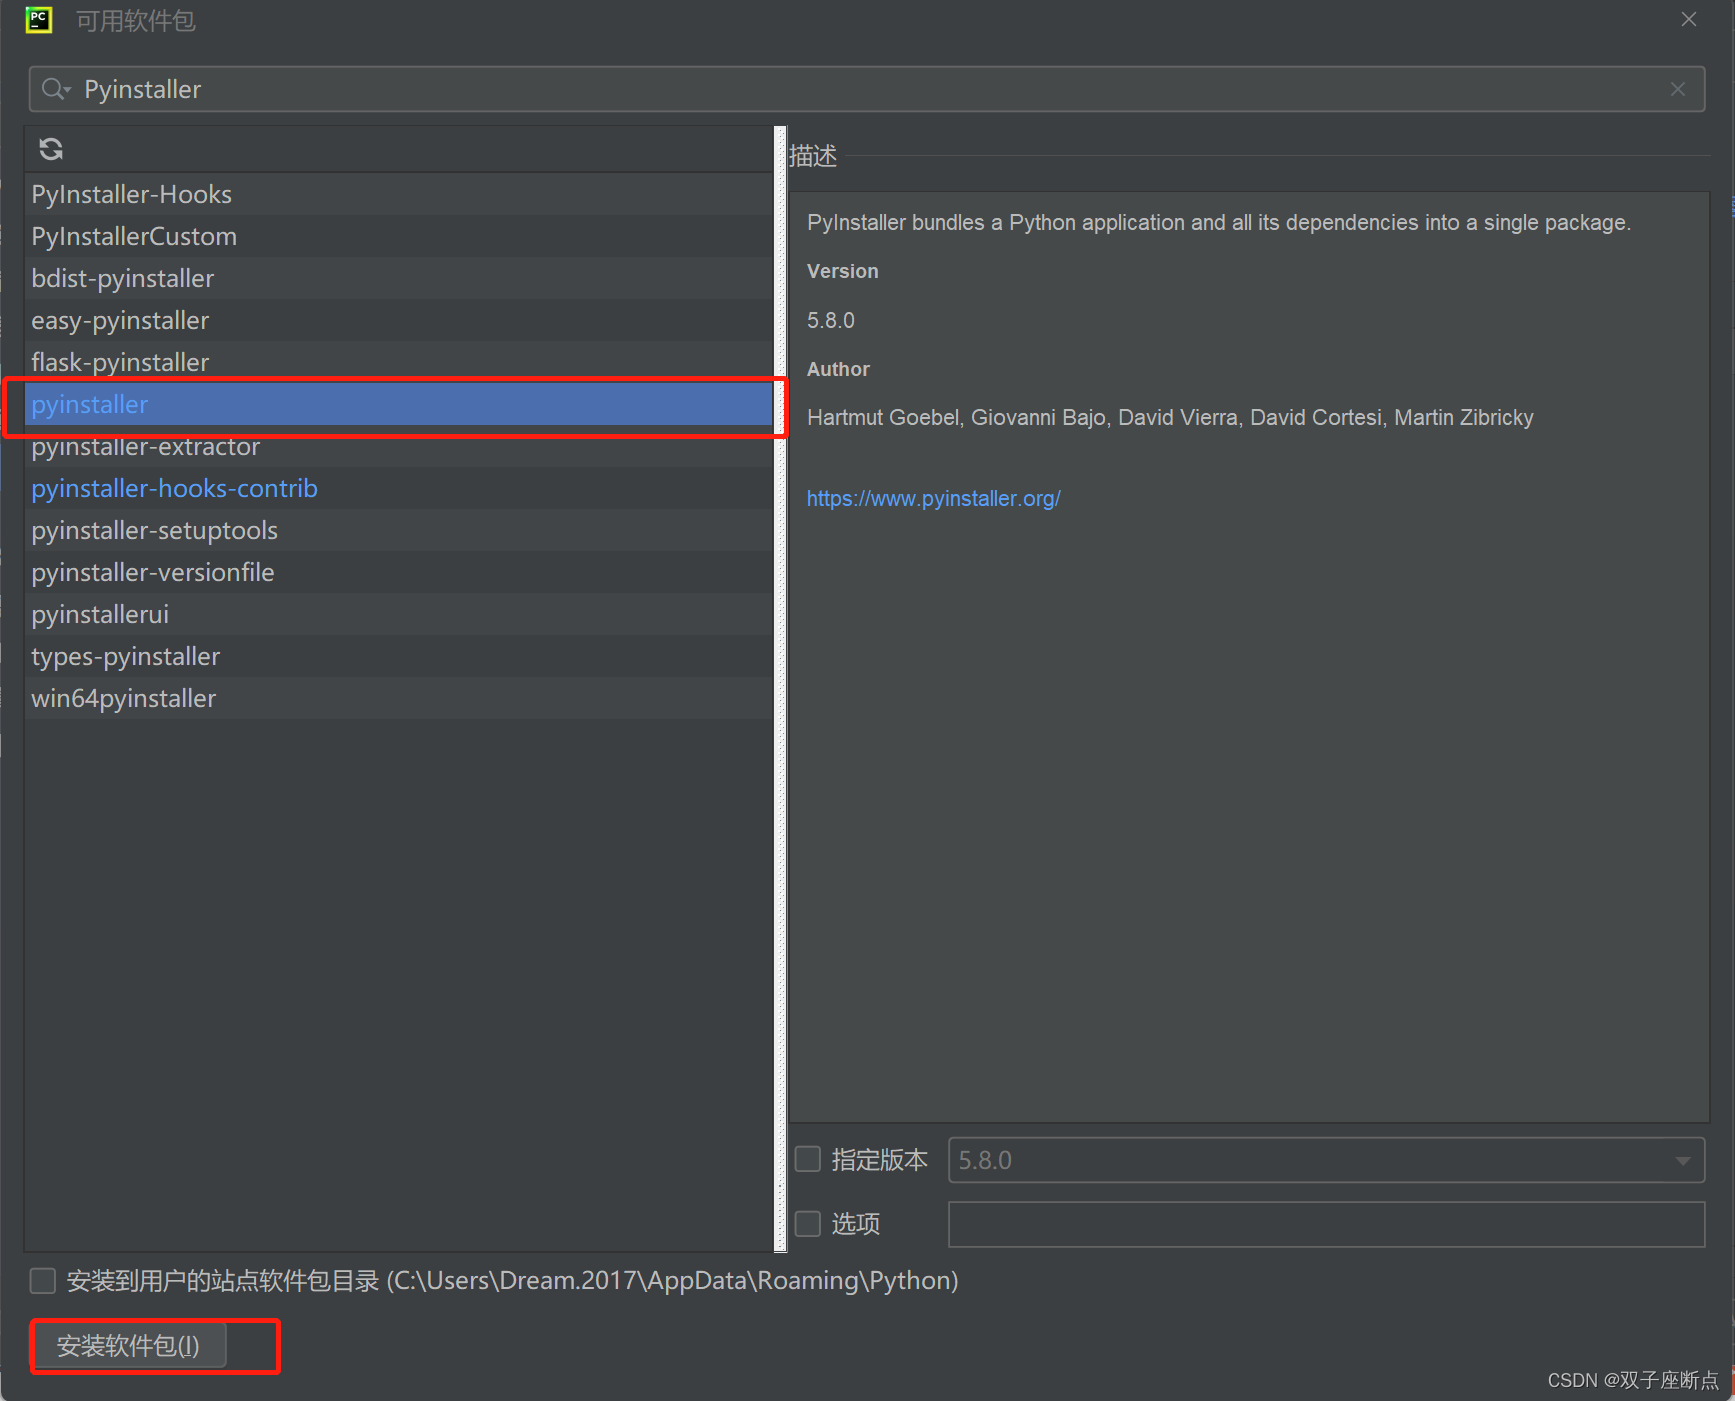
Task: Click the search magnifier icon
Action: 55,89
